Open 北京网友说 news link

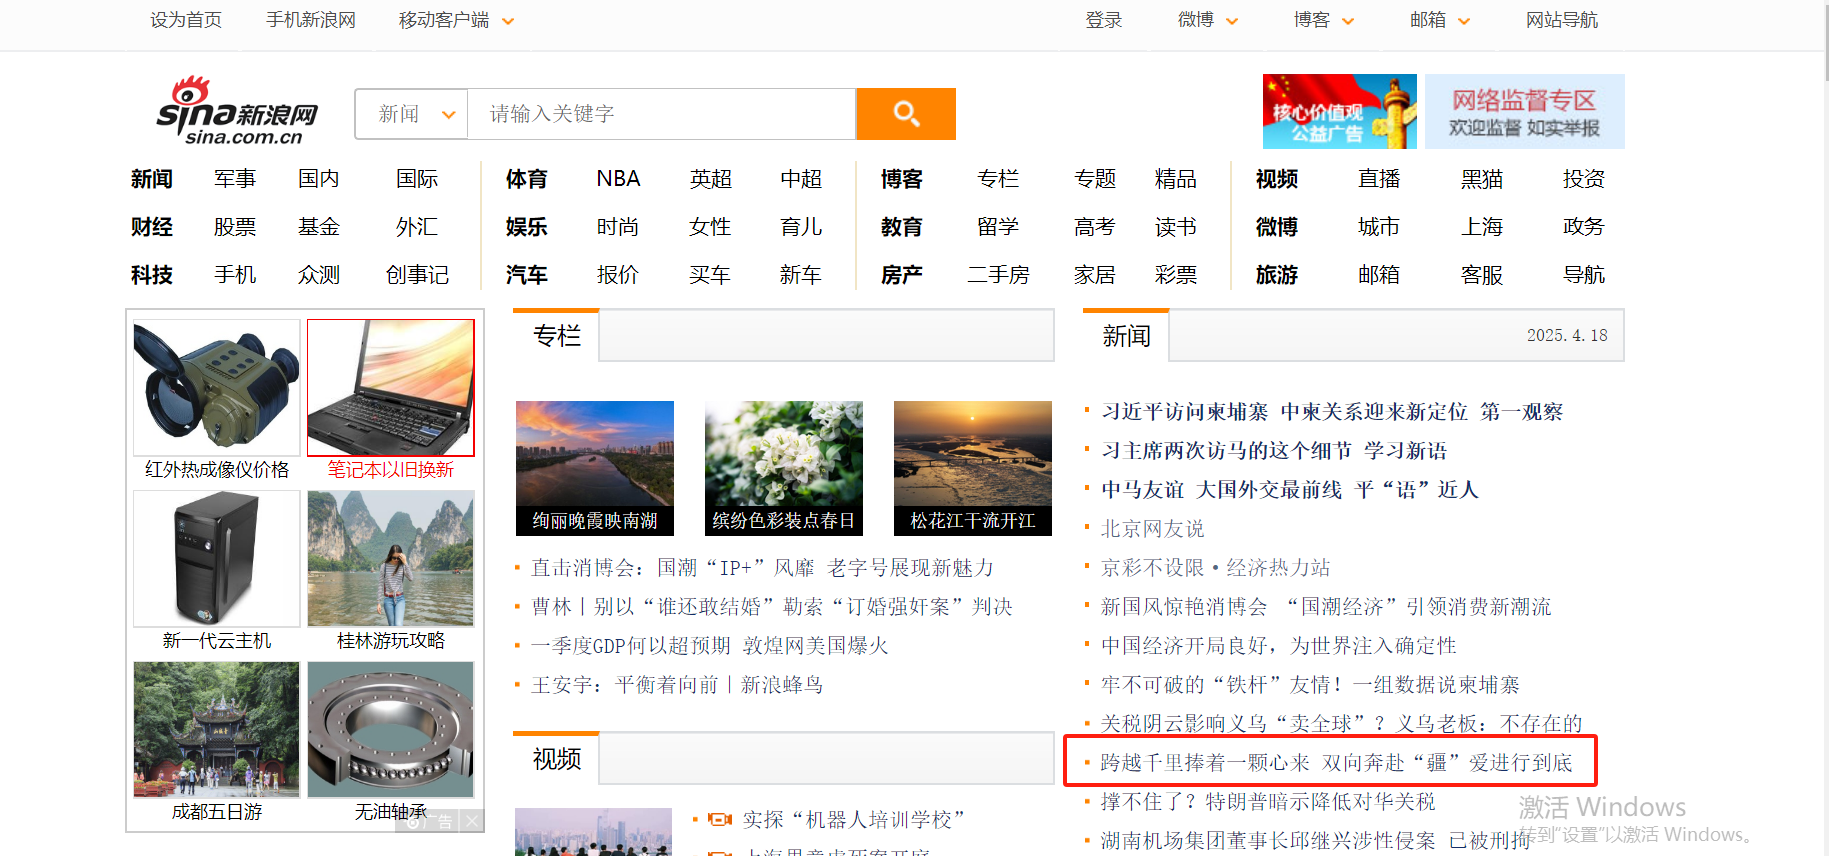point(1153,529)
